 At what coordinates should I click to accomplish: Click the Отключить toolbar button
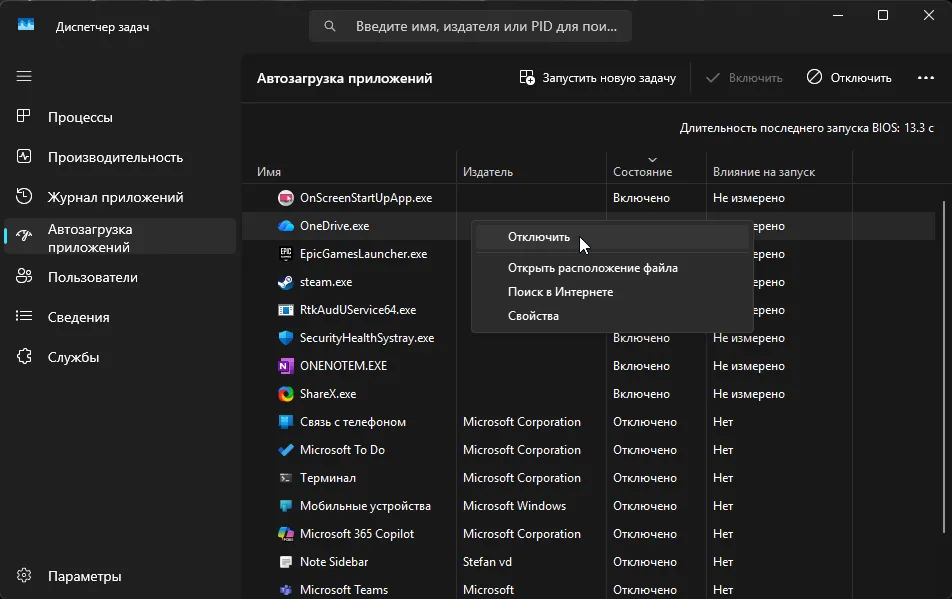click(849, 78)
